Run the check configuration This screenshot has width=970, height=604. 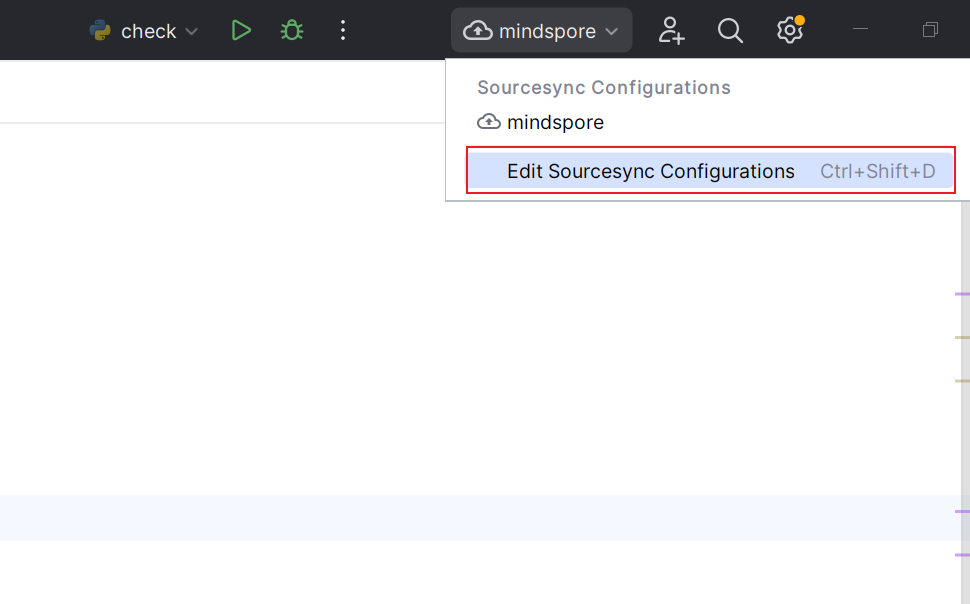click(x=241, y=30)
